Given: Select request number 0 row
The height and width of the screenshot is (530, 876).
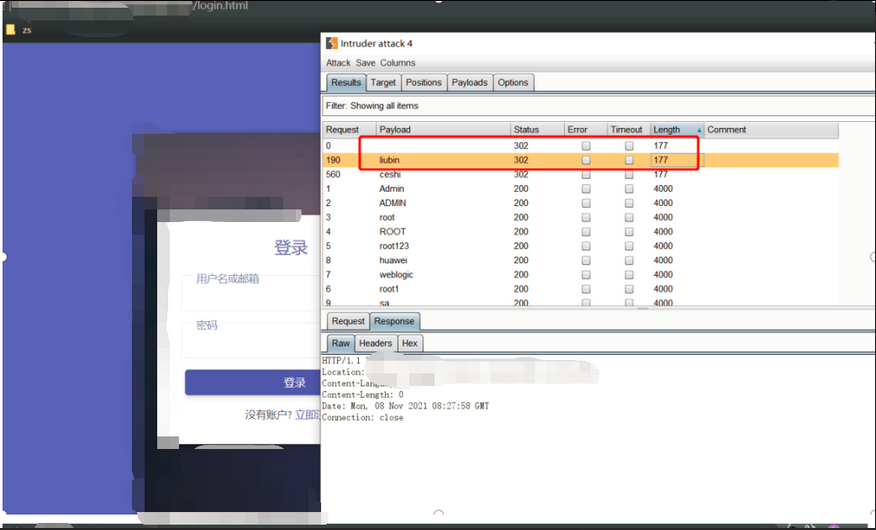Looking at the screenshot, I should pyautogui.click(x=581, y=146).
